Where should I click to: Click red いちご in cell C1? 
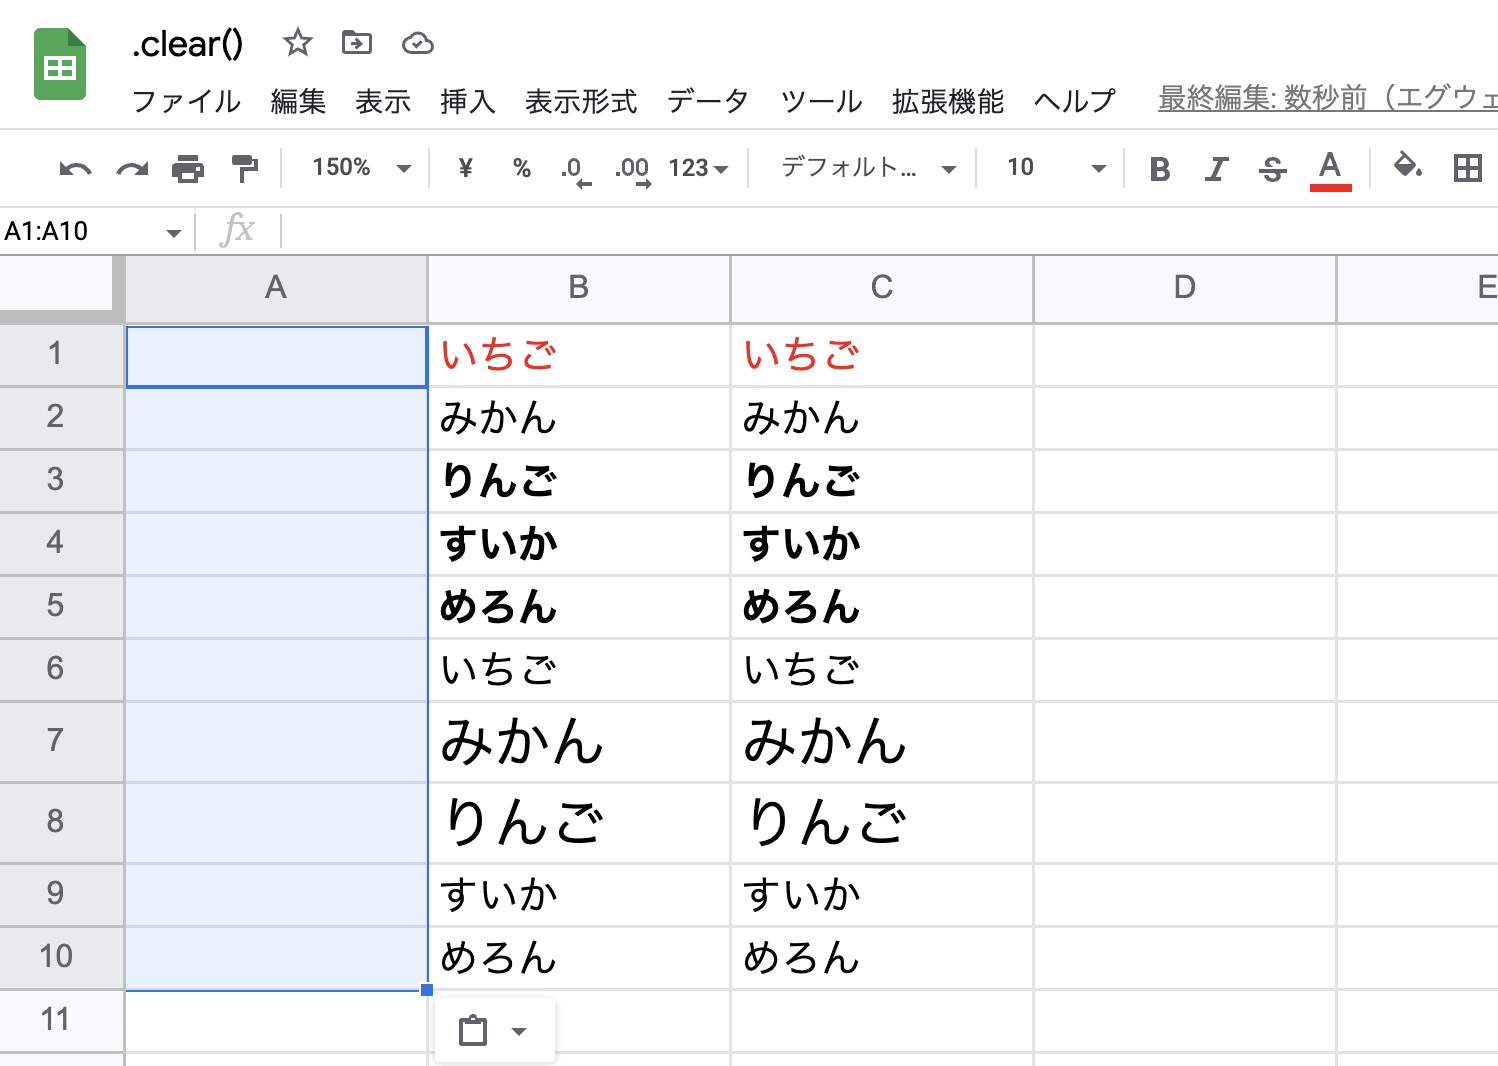point(801,355)
